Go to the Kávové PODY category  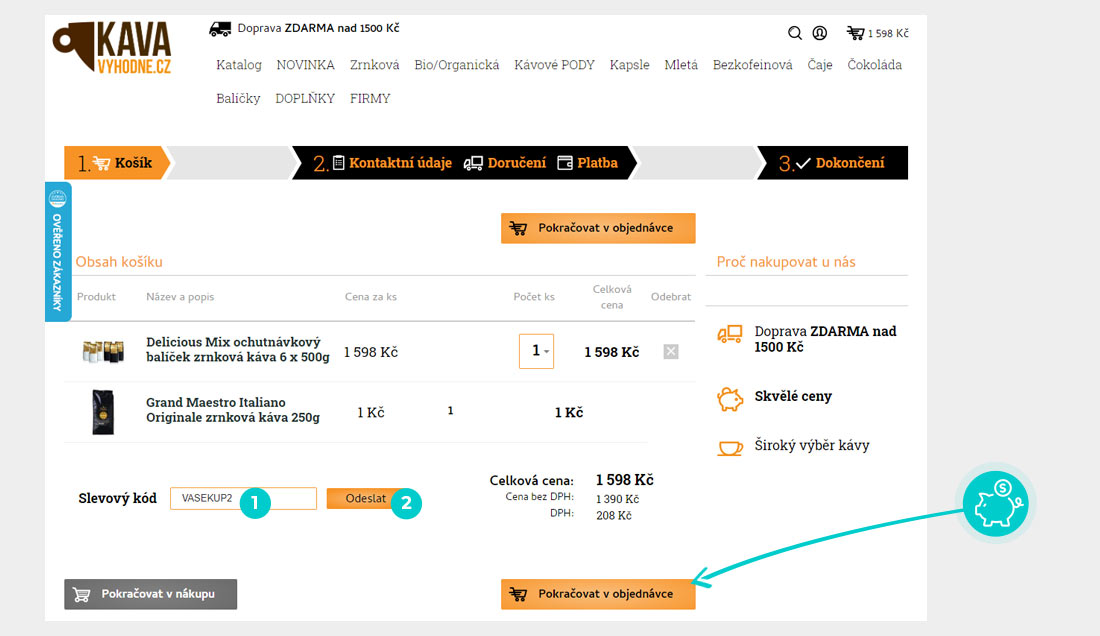pyautogui.click(x=554, y=65)
